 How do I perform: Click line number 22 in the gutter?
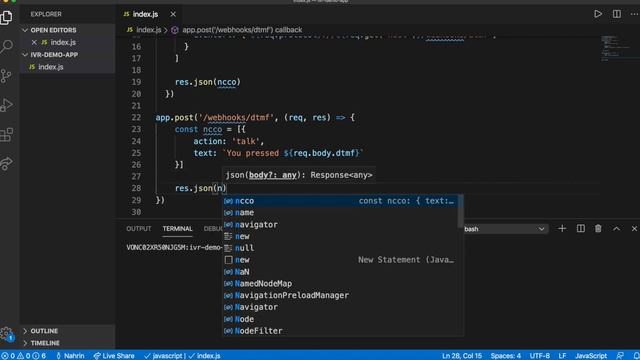pyautogui.click(x=136, y=118)
